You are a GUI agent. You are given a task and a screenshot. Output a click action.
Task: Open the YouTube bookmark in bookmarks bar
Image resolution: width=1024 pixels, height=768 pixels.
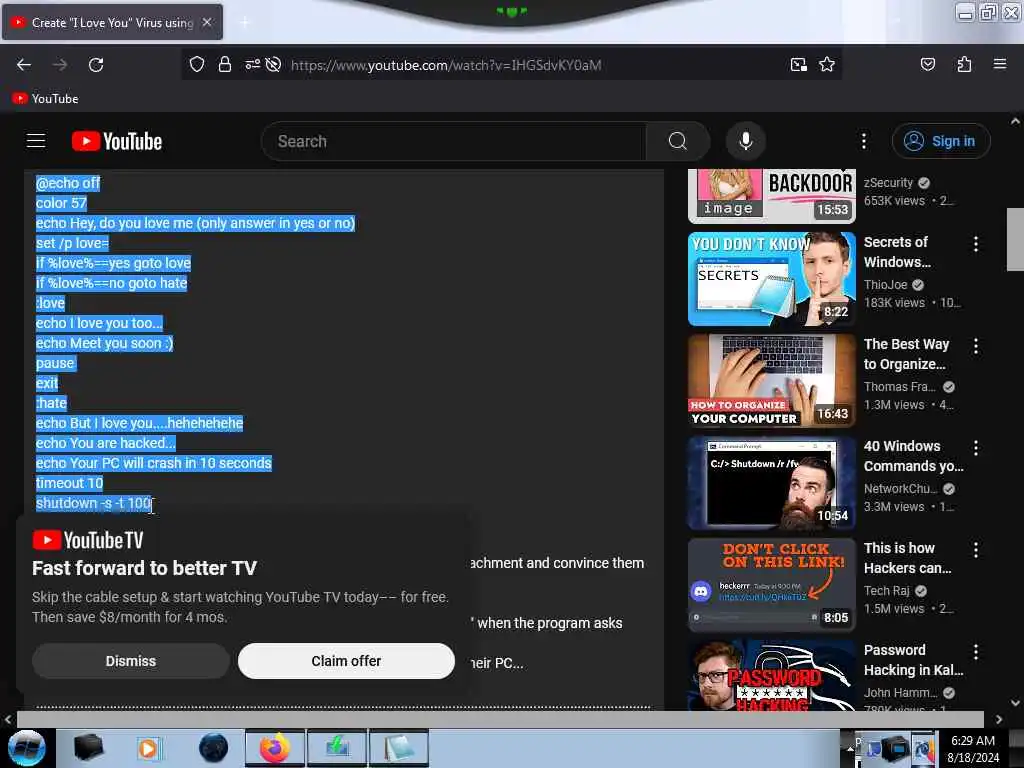tap(46, 99)
